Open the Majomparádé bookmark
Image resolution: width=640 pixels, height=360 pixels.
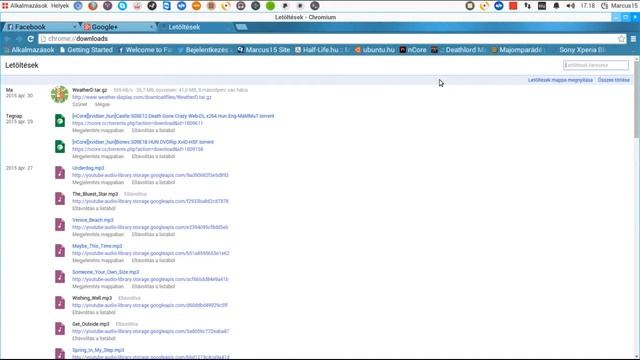517,50
